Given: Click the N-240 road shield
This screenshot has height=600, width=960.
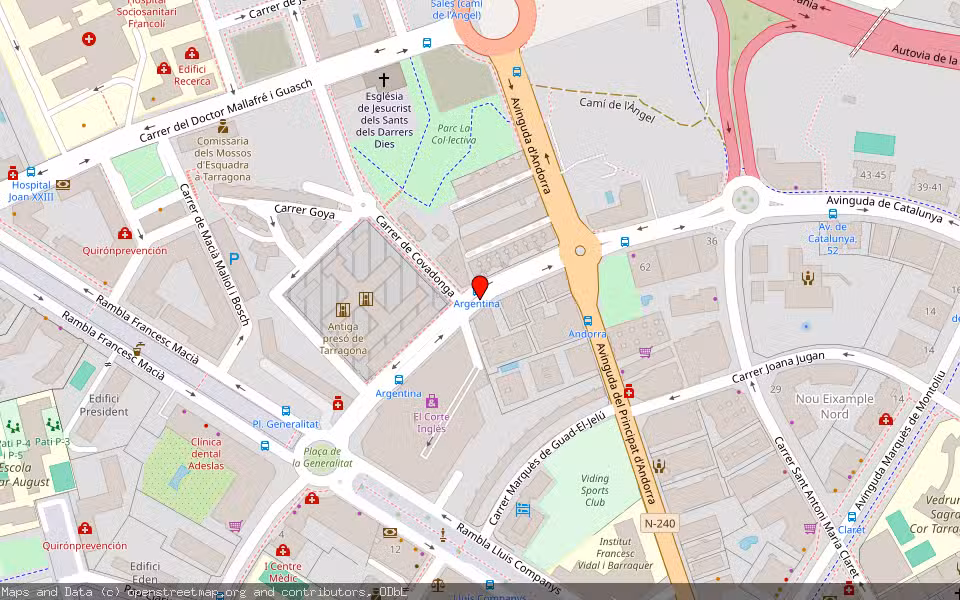Looking at the screenshot, I should [x=660, y=523].
